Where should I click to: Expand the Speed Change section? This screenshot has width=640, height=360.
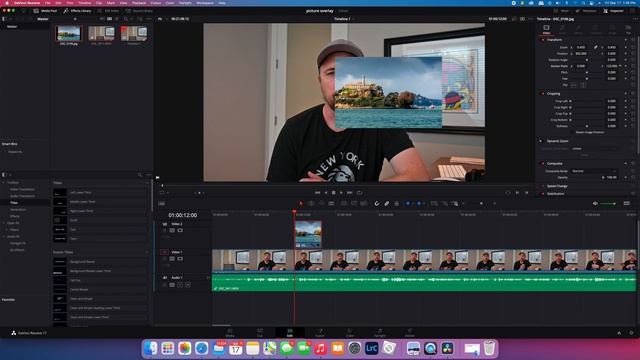557,186
